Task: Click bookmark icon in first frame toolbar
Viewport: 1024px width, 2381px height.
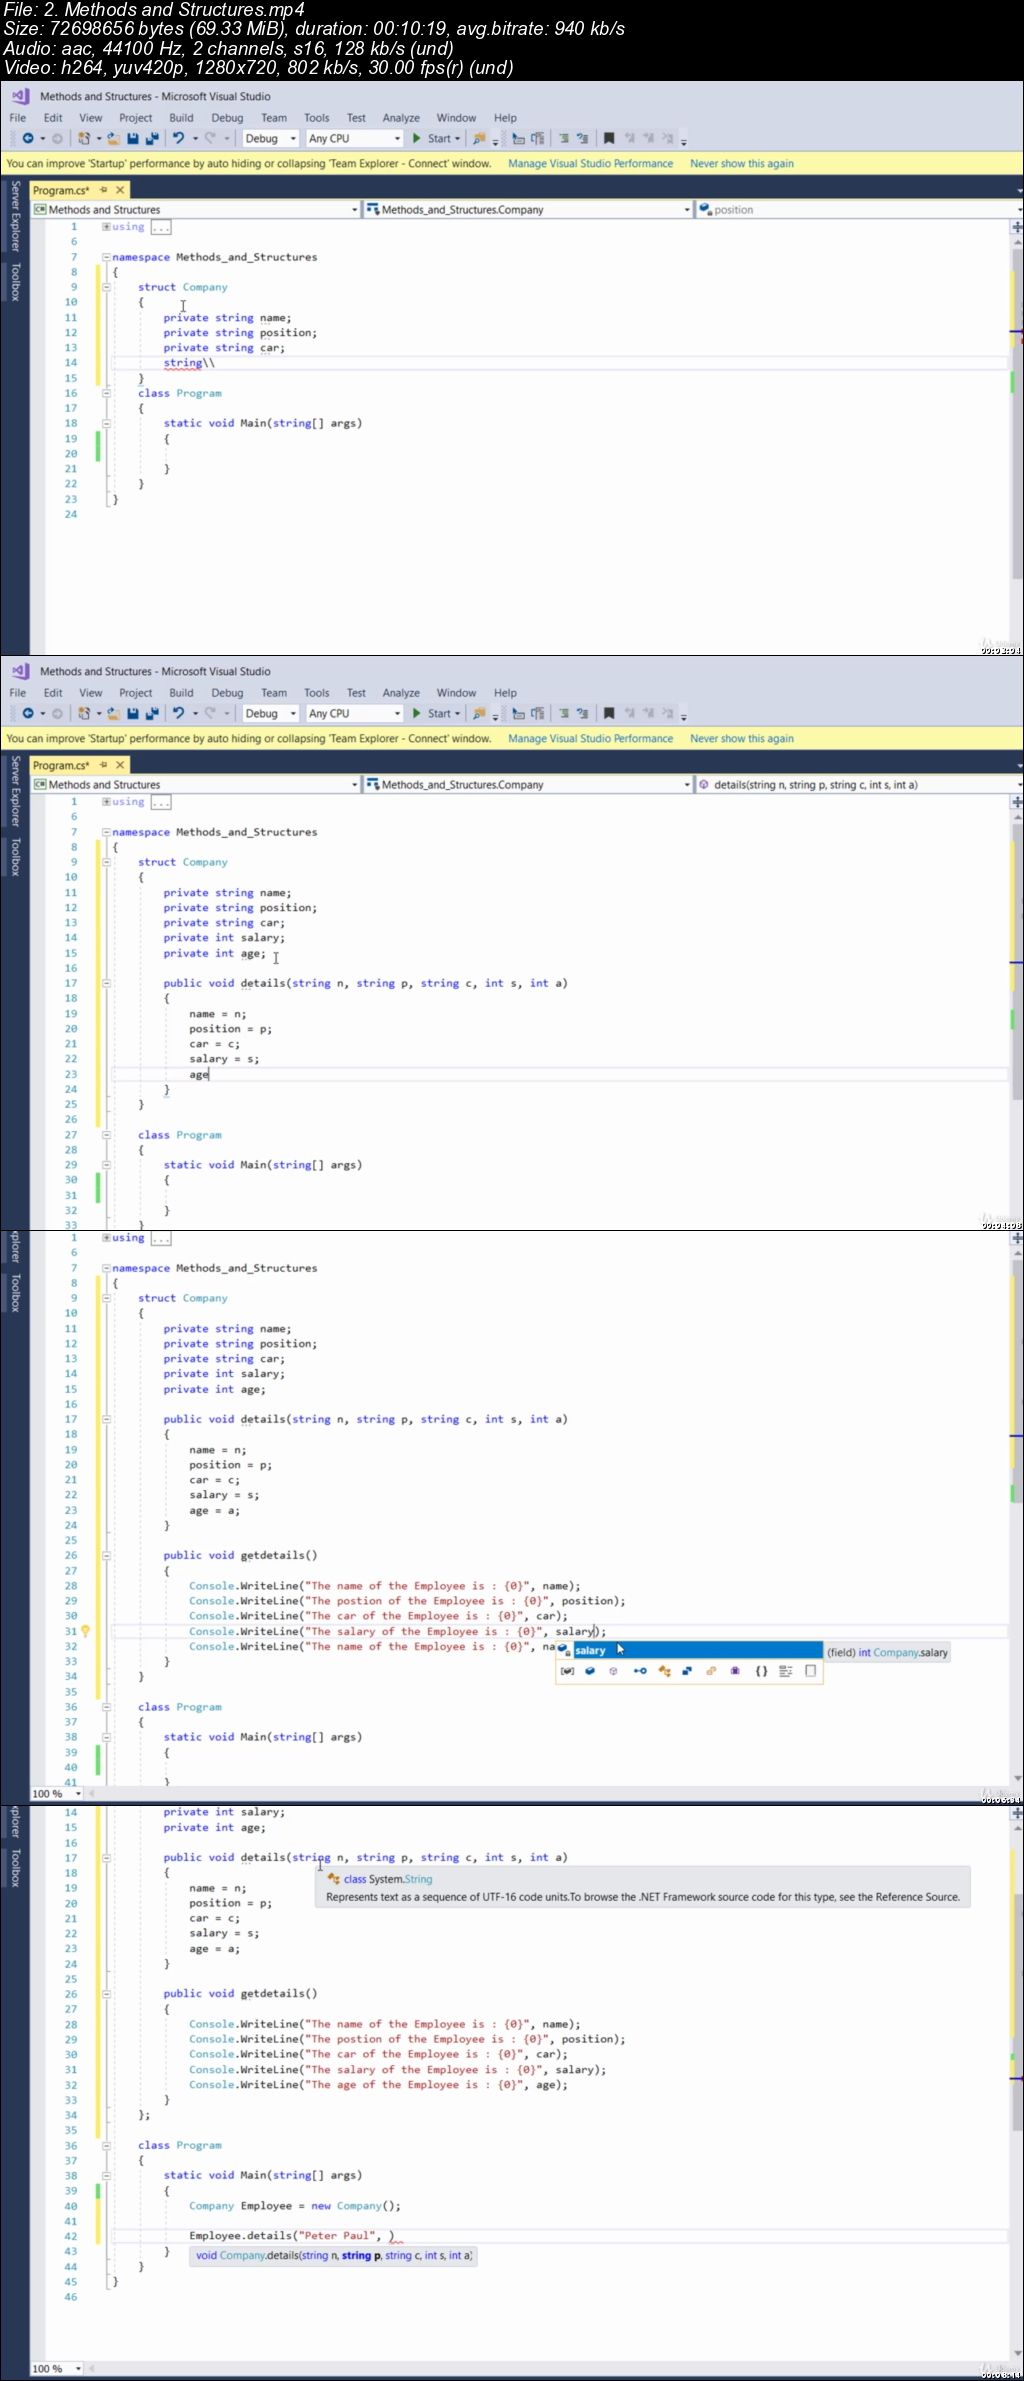Action: click(608, 139)
